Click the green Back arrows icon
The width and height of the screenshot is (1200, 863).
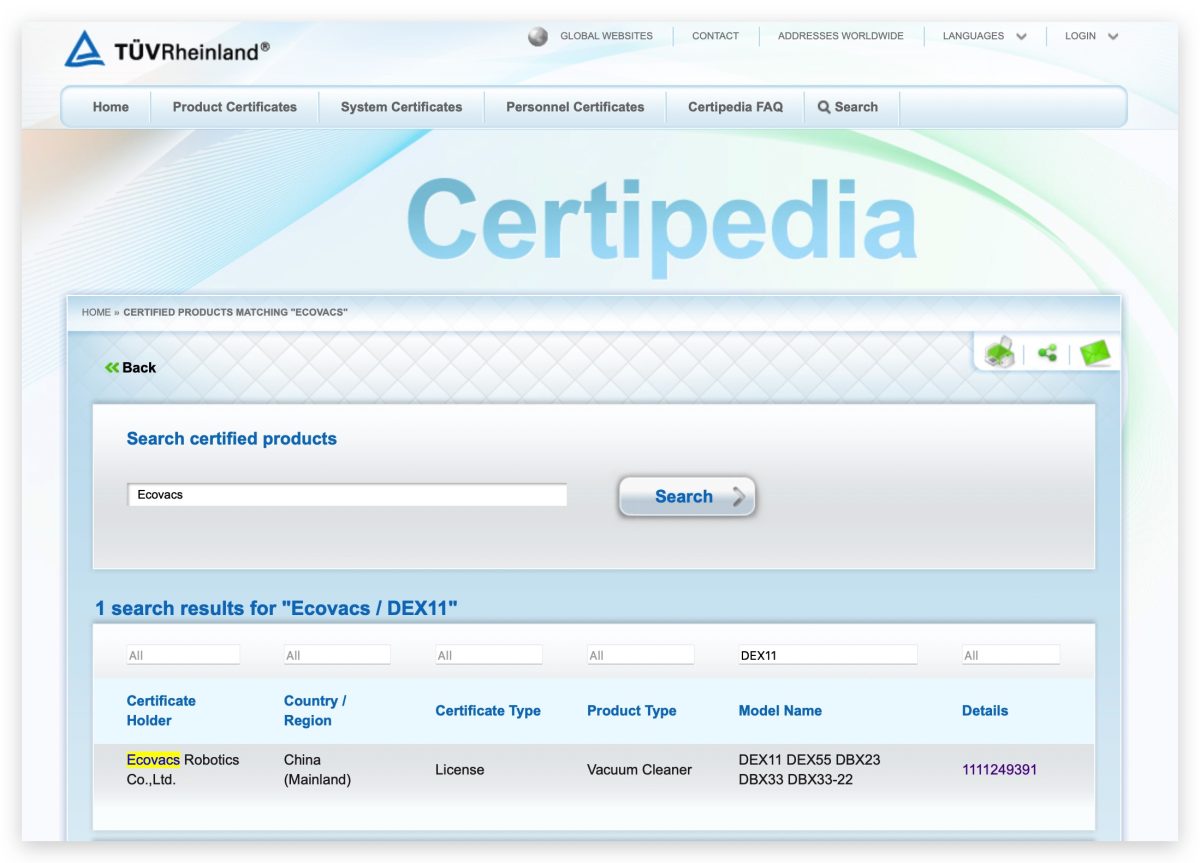112,368
